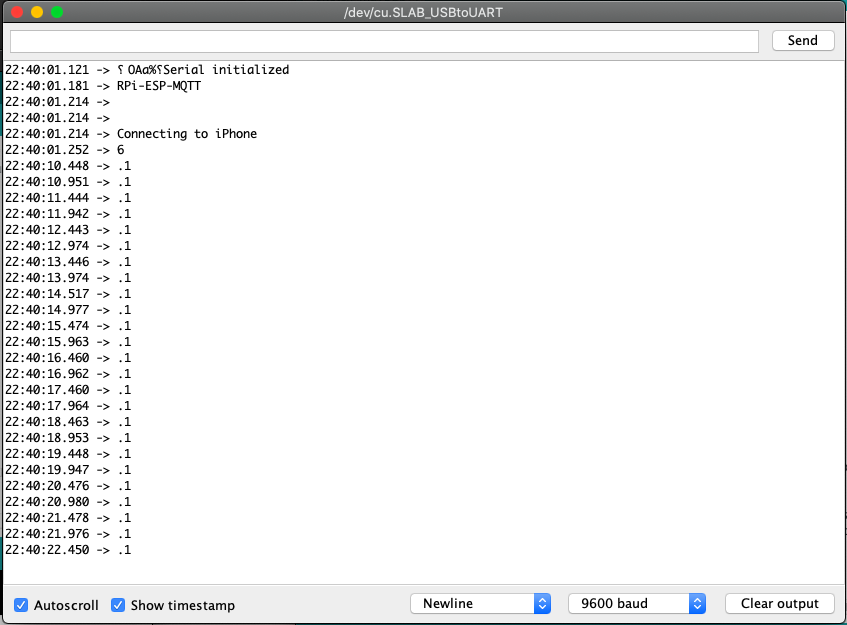Click the log line at 22:40:19.448
Viewport: 847px width, 625px height.
(x=68, y=454)
